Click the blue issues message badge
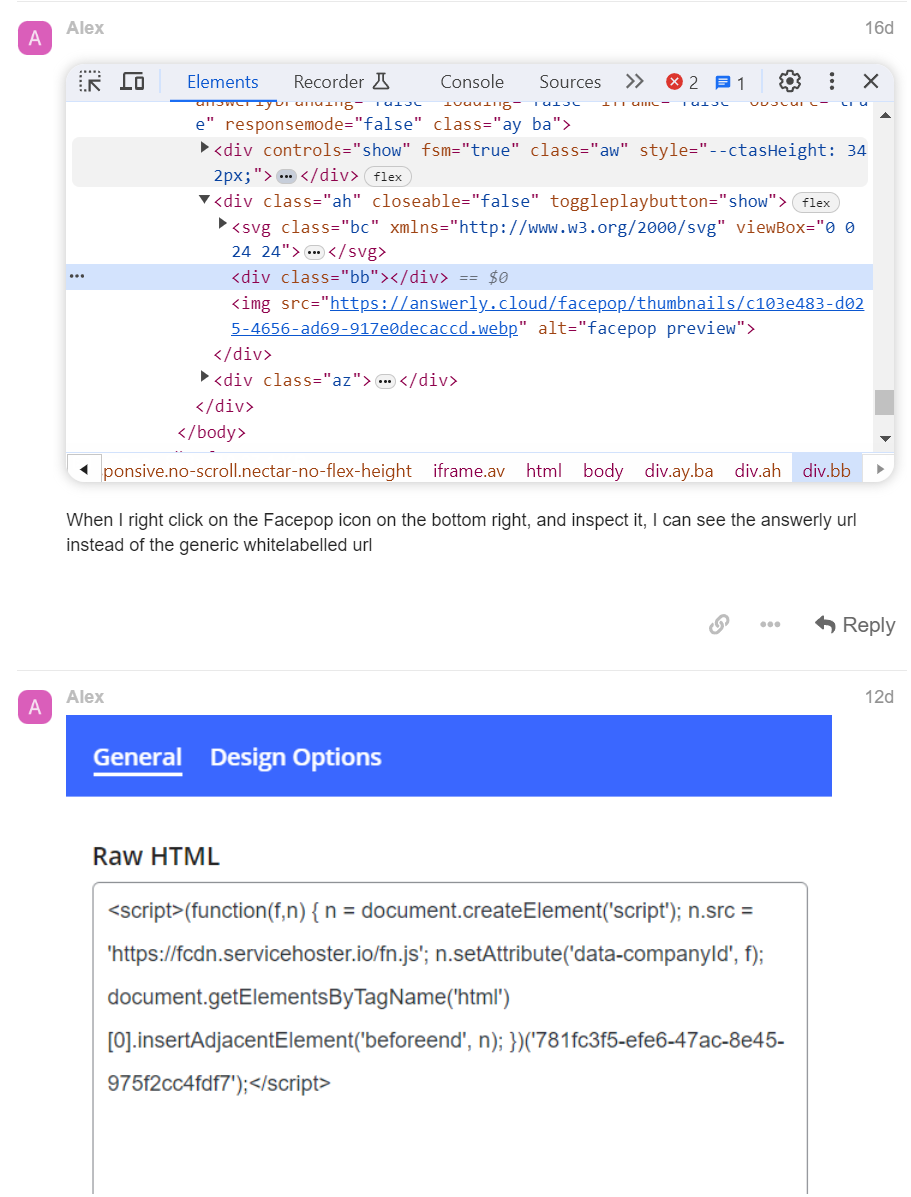 click(730, 82)
